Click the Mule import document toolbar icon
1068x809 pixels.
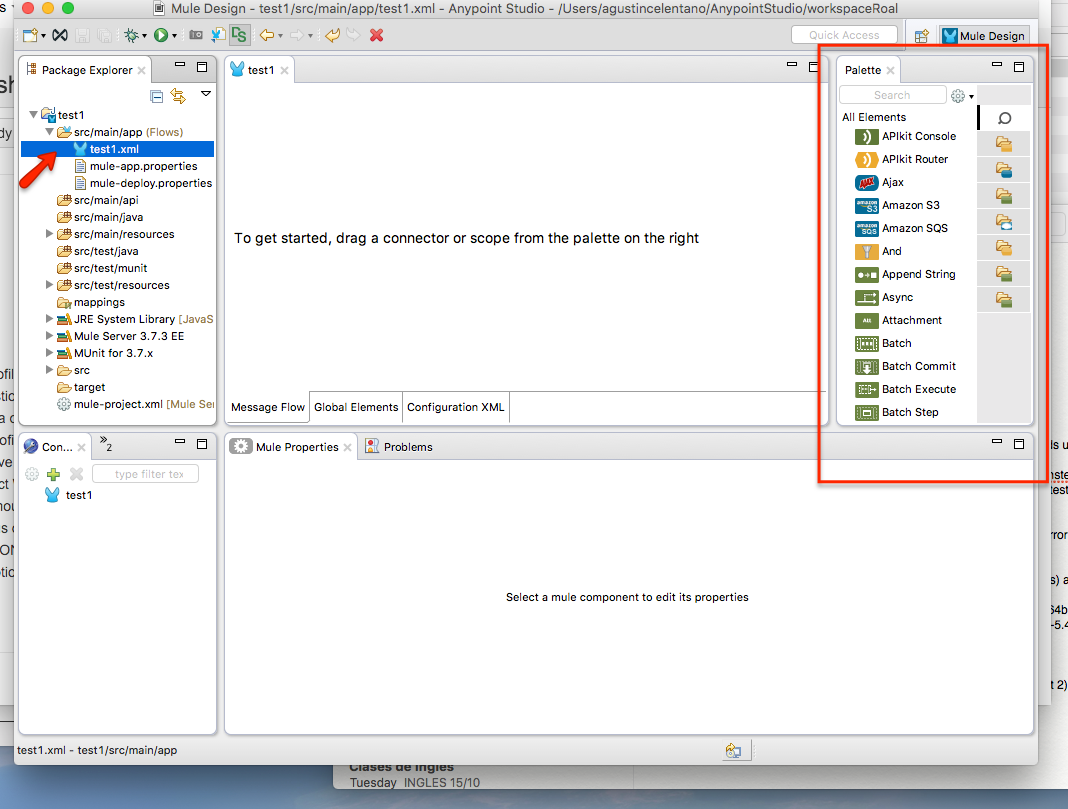[218, 35]
